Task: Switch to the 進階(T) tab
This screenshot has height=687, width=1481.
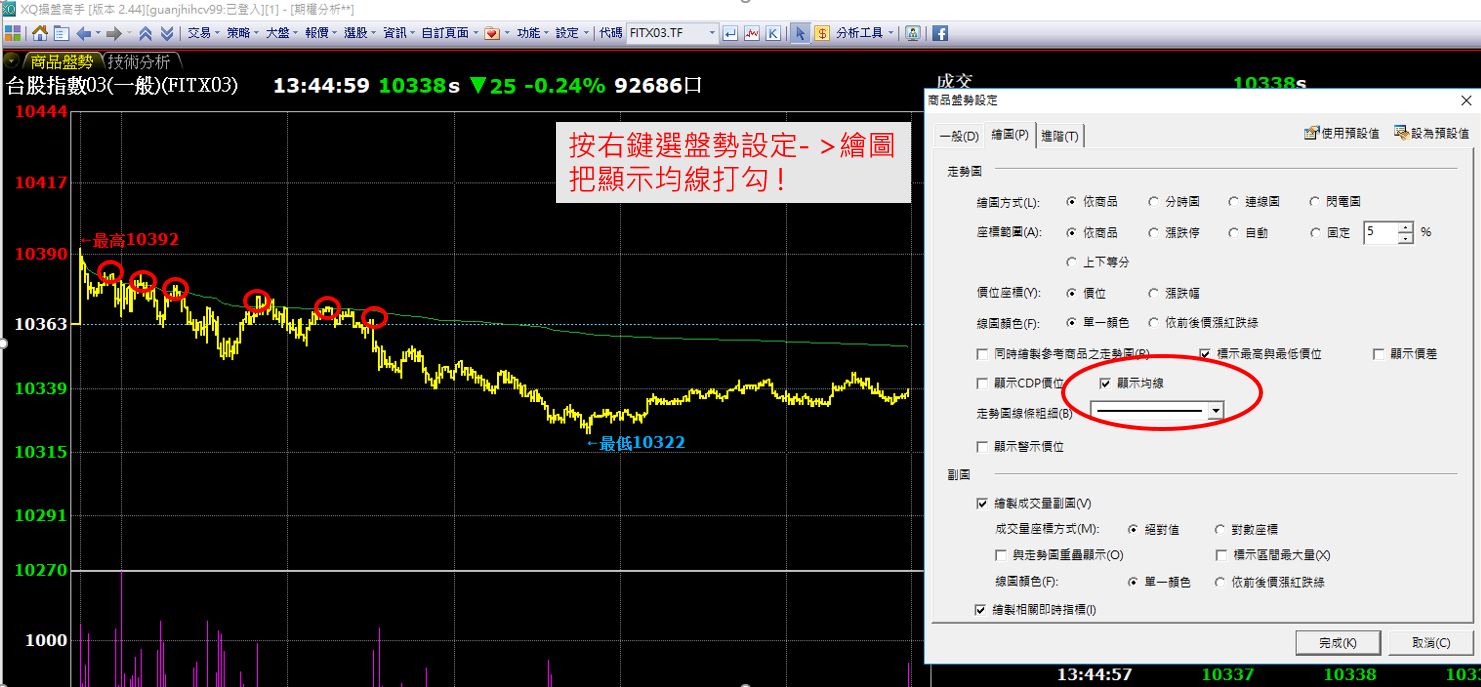Action: point(1060,136)
